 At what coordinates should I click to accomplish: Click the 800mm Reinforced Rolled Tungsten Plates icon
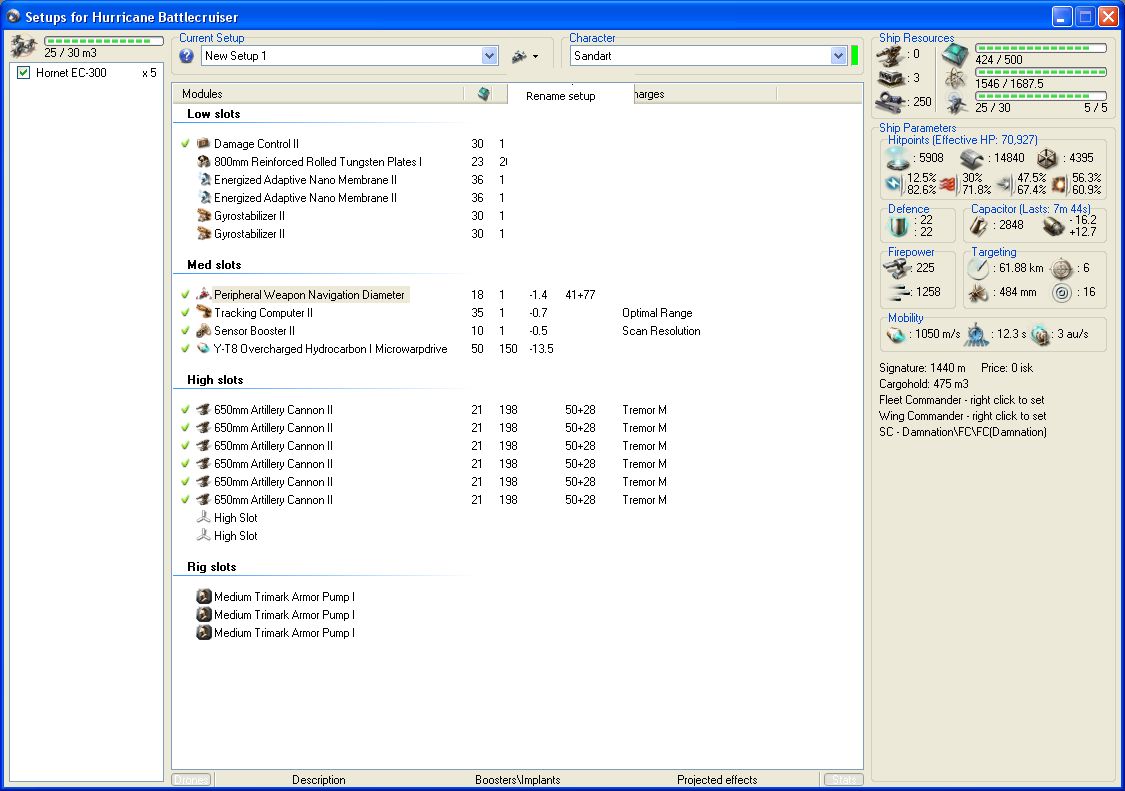coord(204,162)
